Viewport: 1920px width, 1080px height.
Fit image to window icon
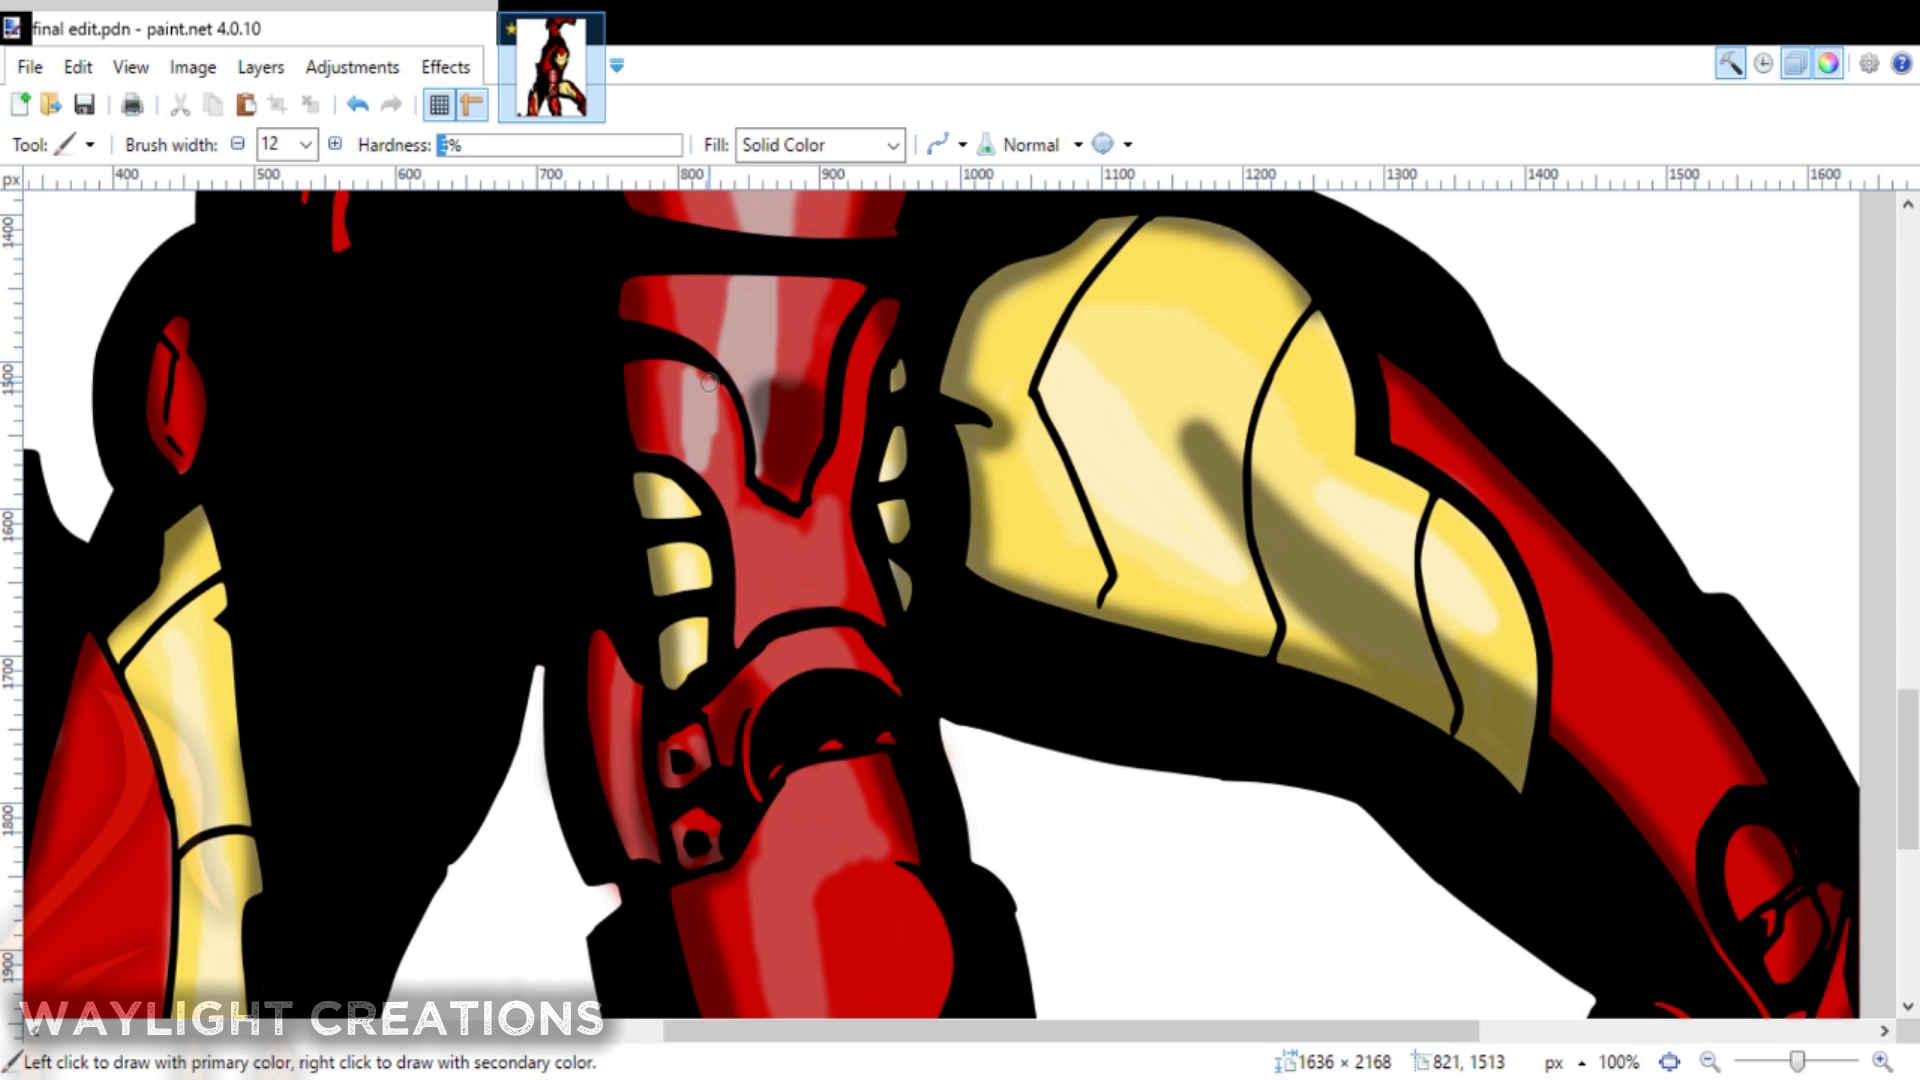pos(1669,1062)
